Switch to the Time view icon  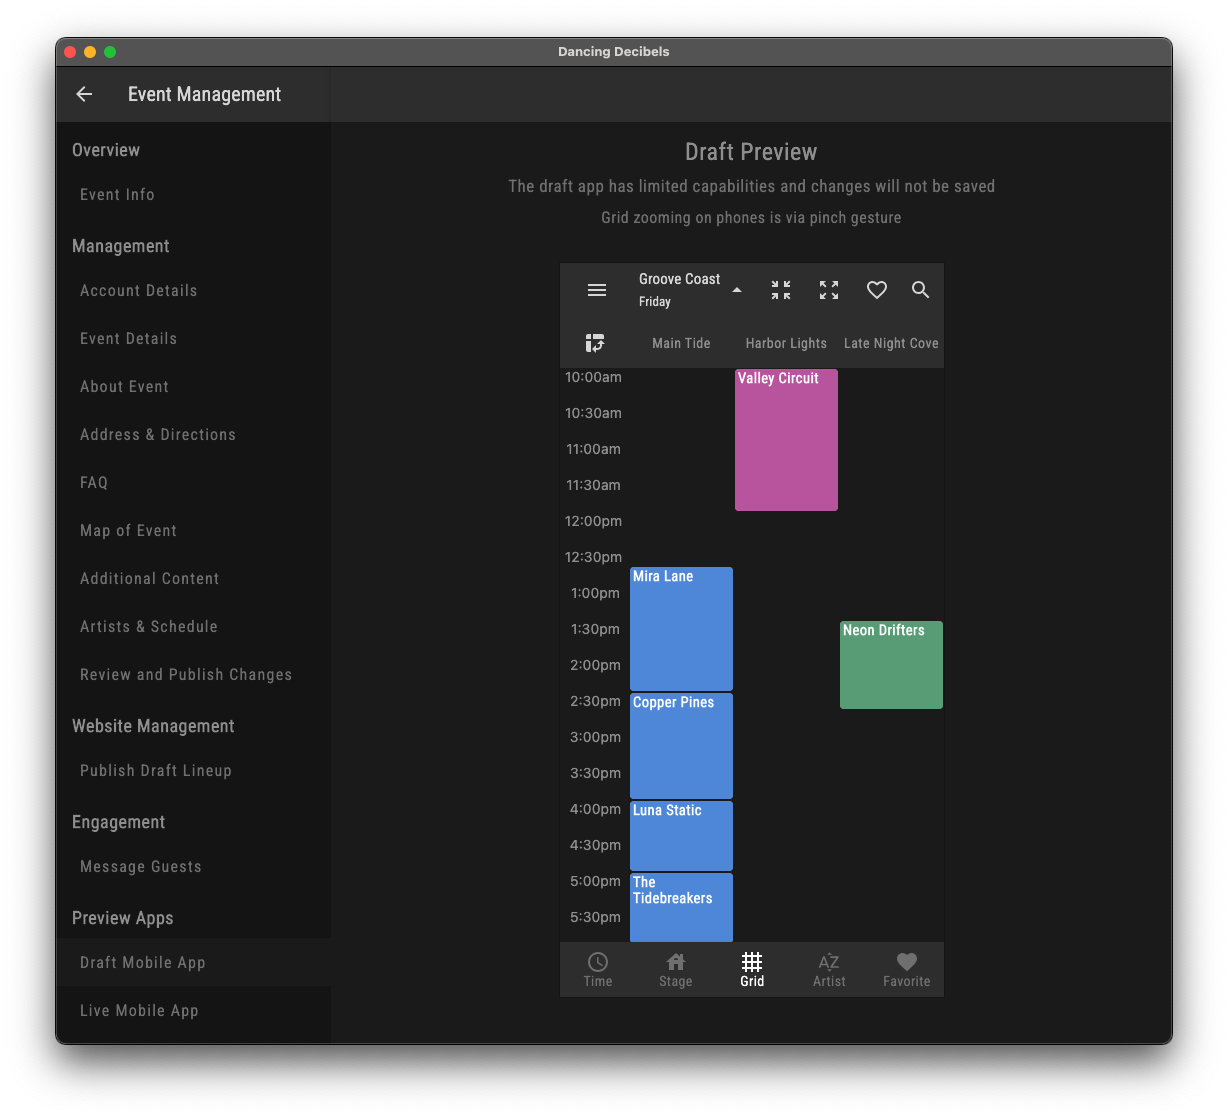point(597,968)
